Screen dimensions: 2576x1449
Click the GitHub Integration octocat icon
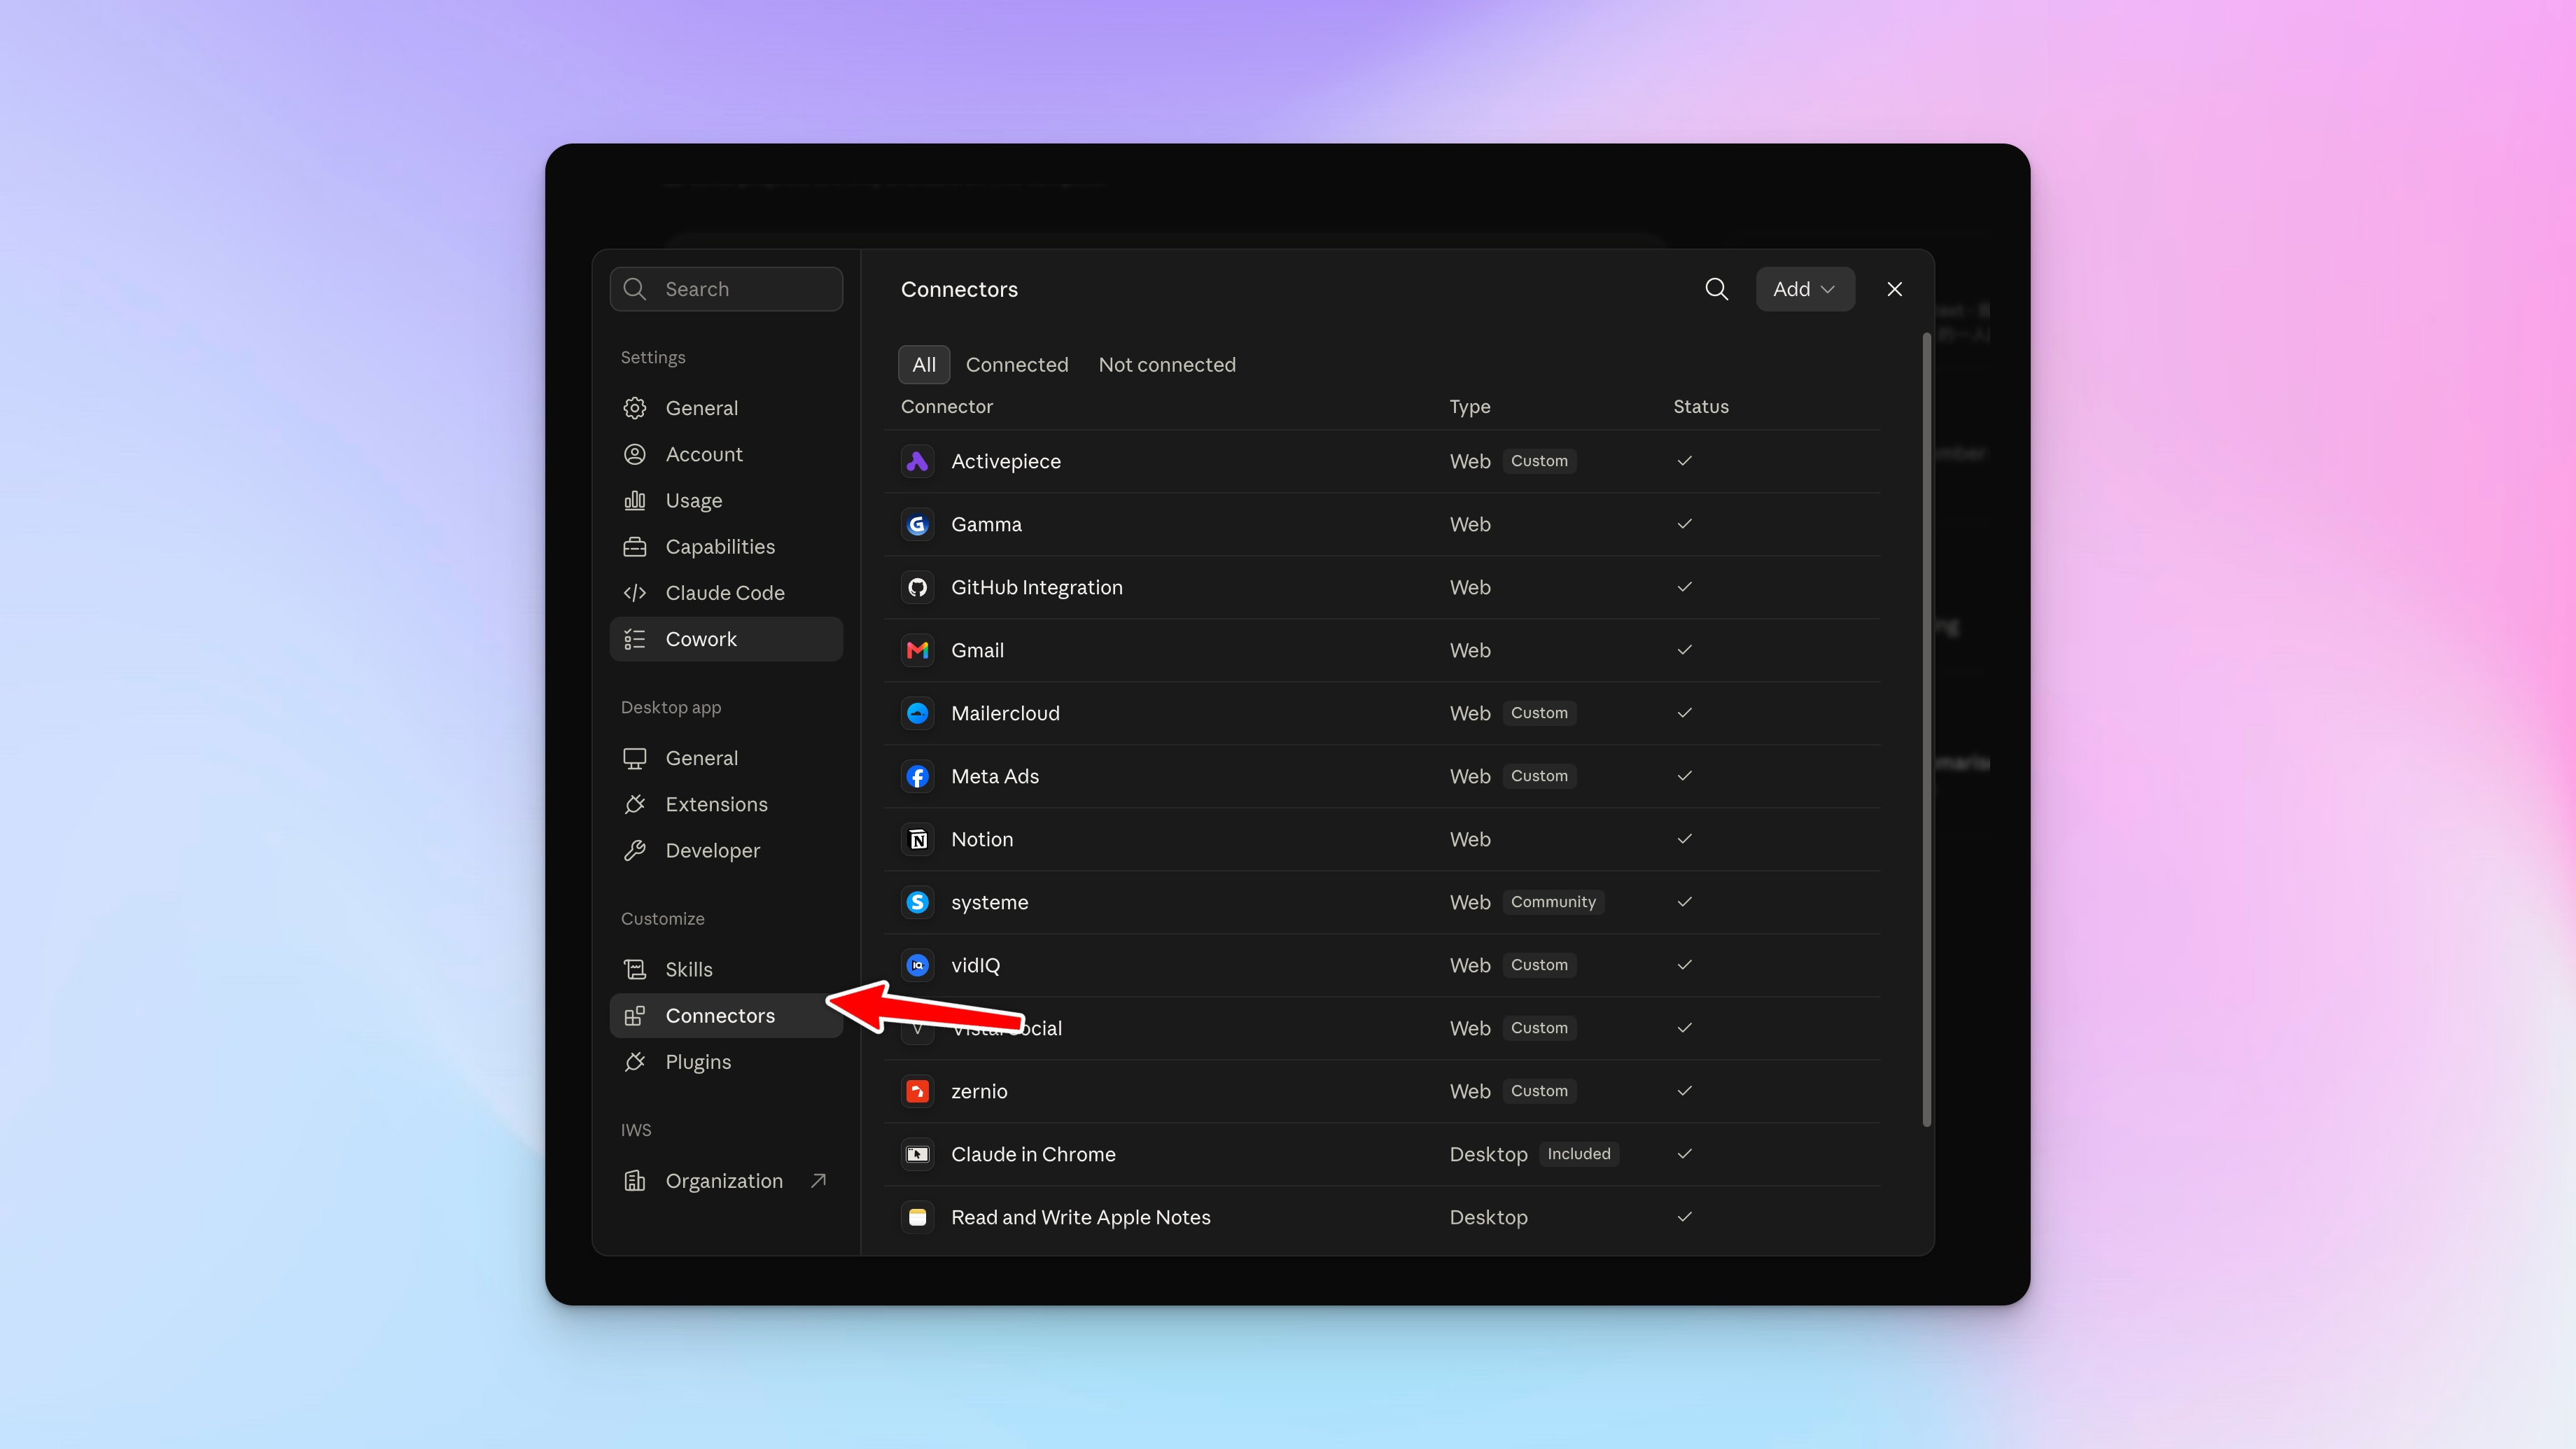(x=917, y=587)
